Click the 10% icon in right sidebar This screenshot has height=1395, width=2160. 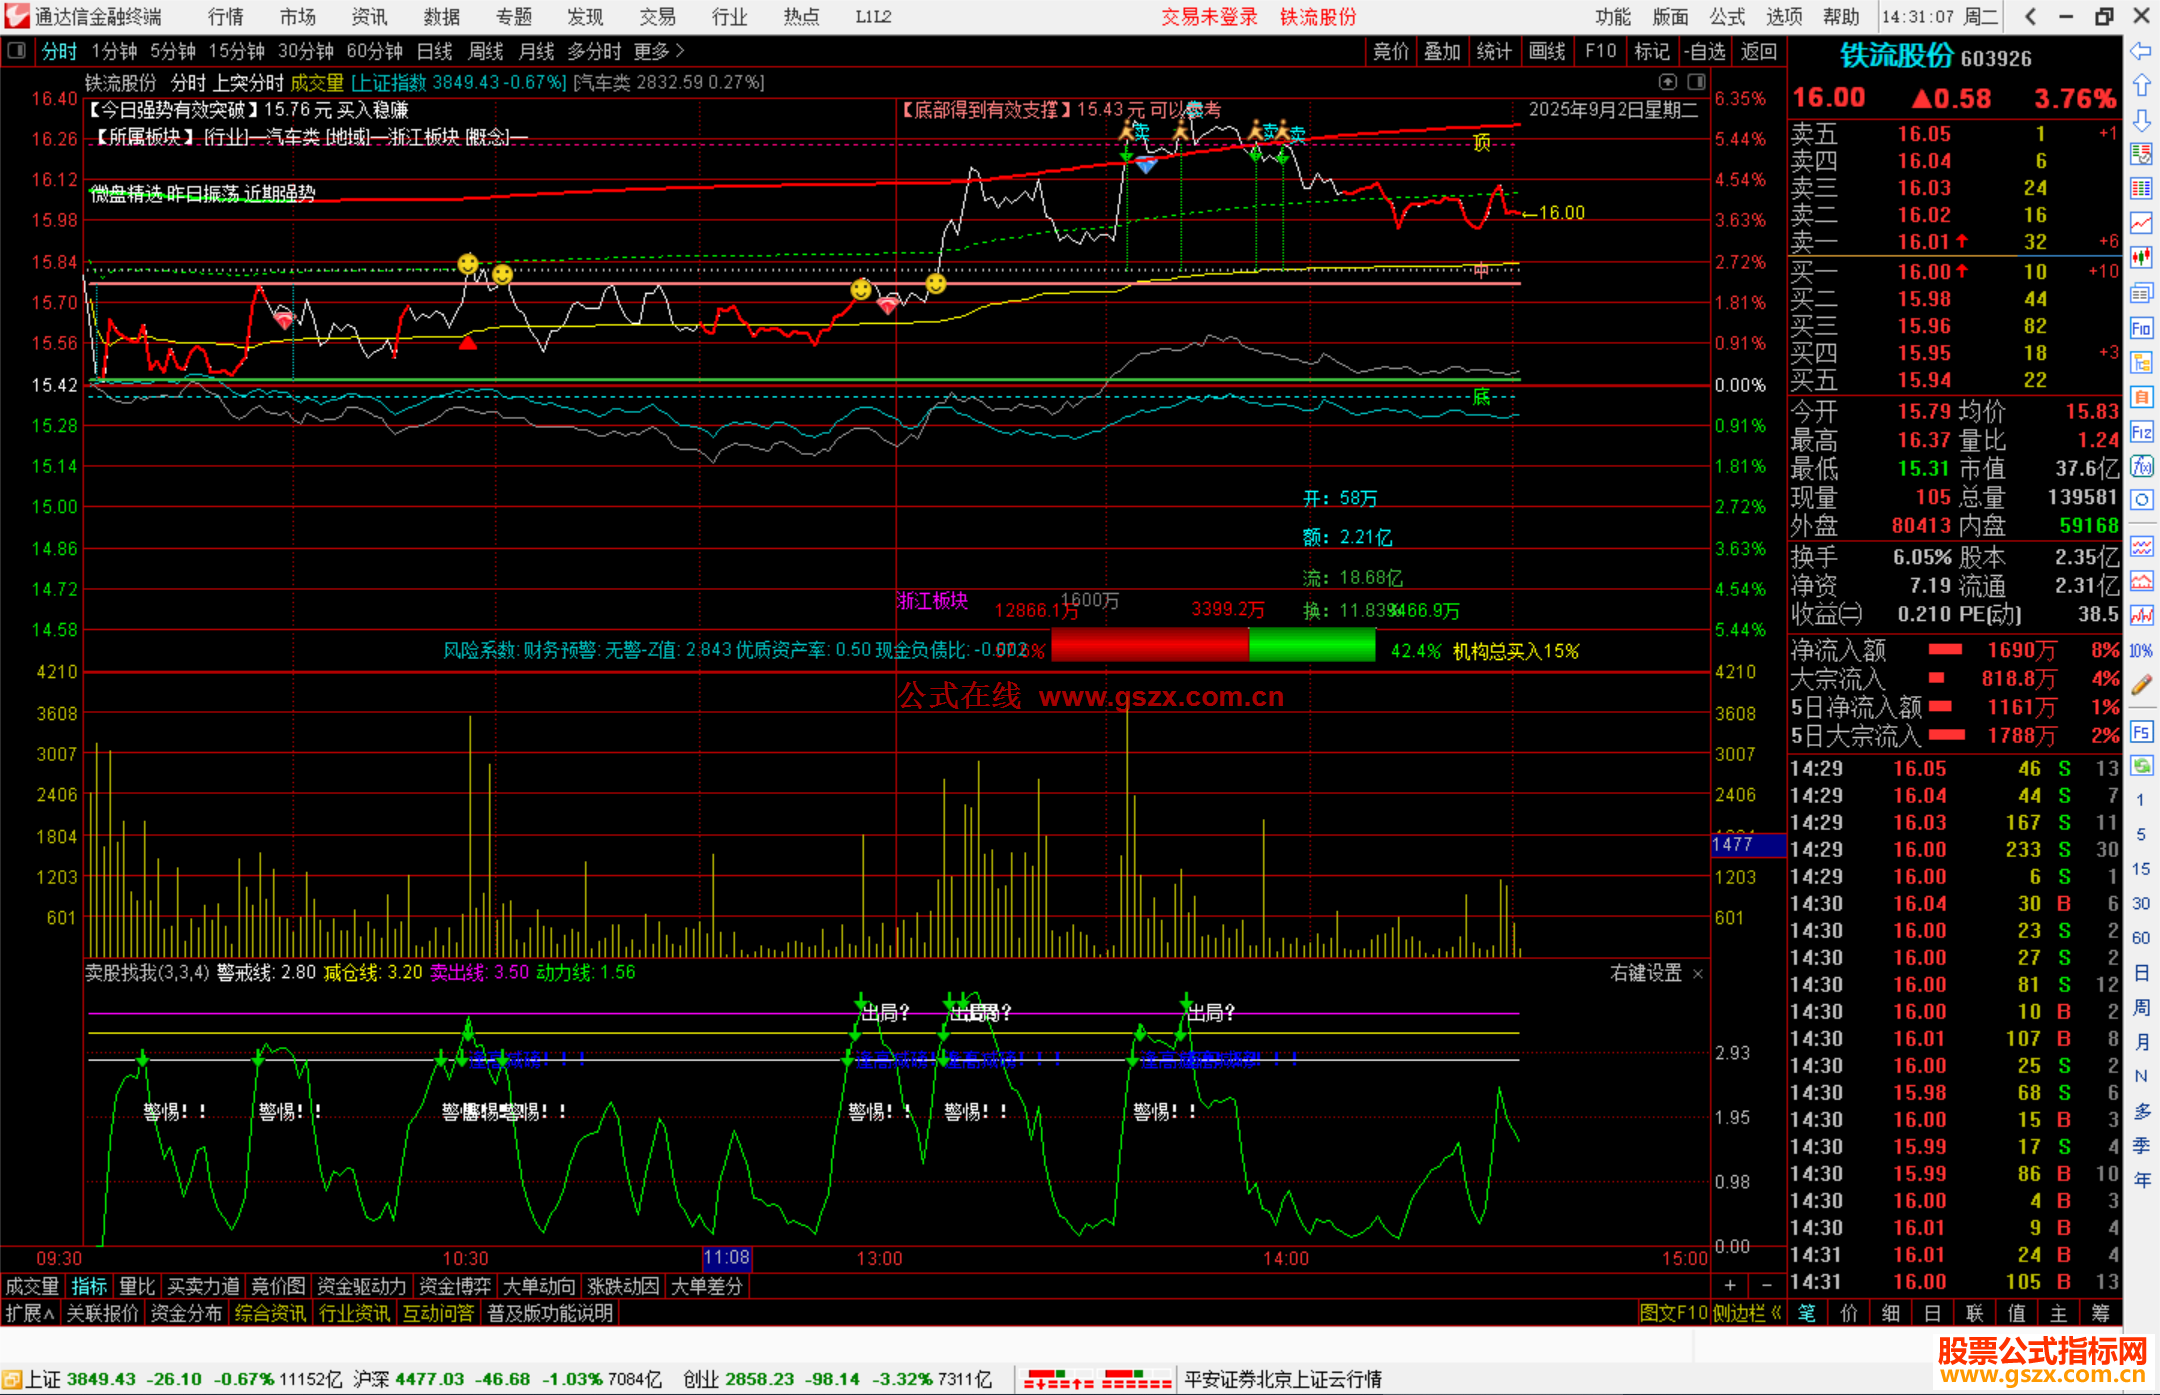(x=2141, y=650)
